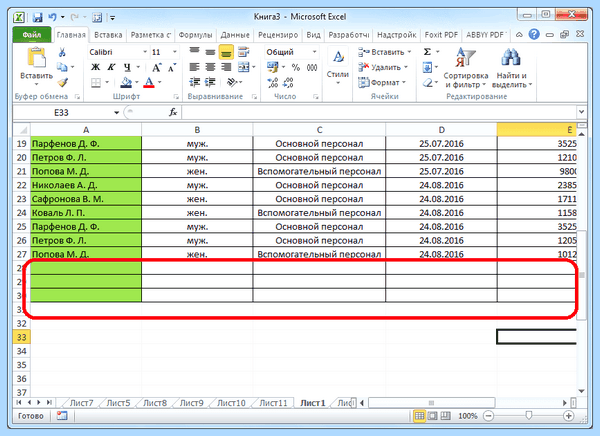Image resolution: width=600 pixels, height=436 pixels.
Task: Expand the Общий number format dropdown
Action: point(314,52)
